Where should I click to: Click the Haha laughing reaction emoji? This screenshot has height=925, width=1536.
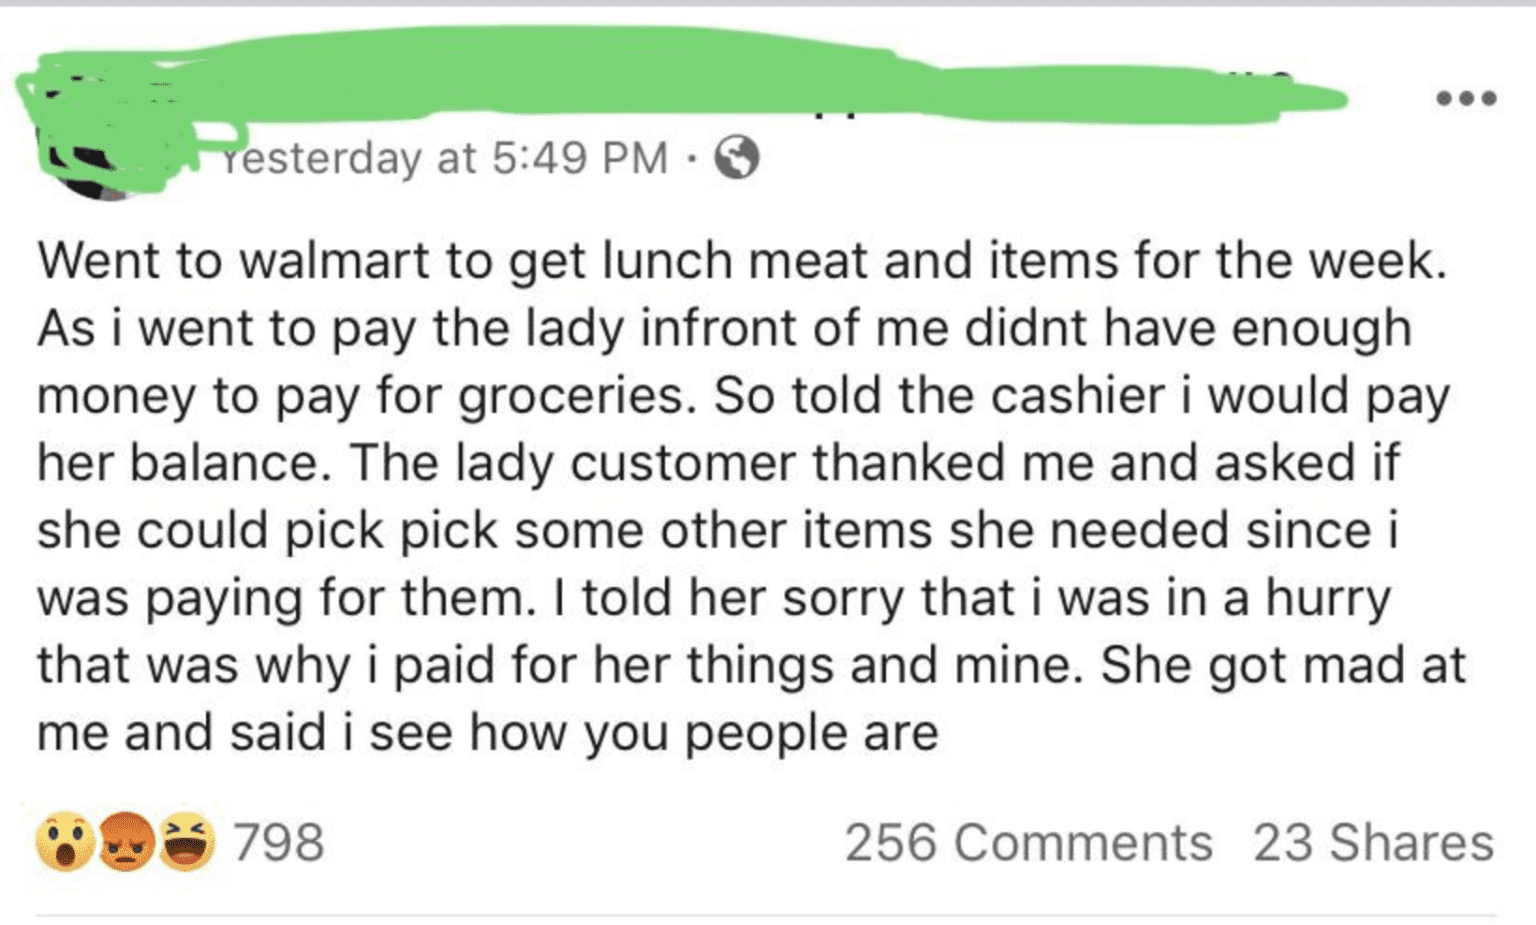(186, 842)
